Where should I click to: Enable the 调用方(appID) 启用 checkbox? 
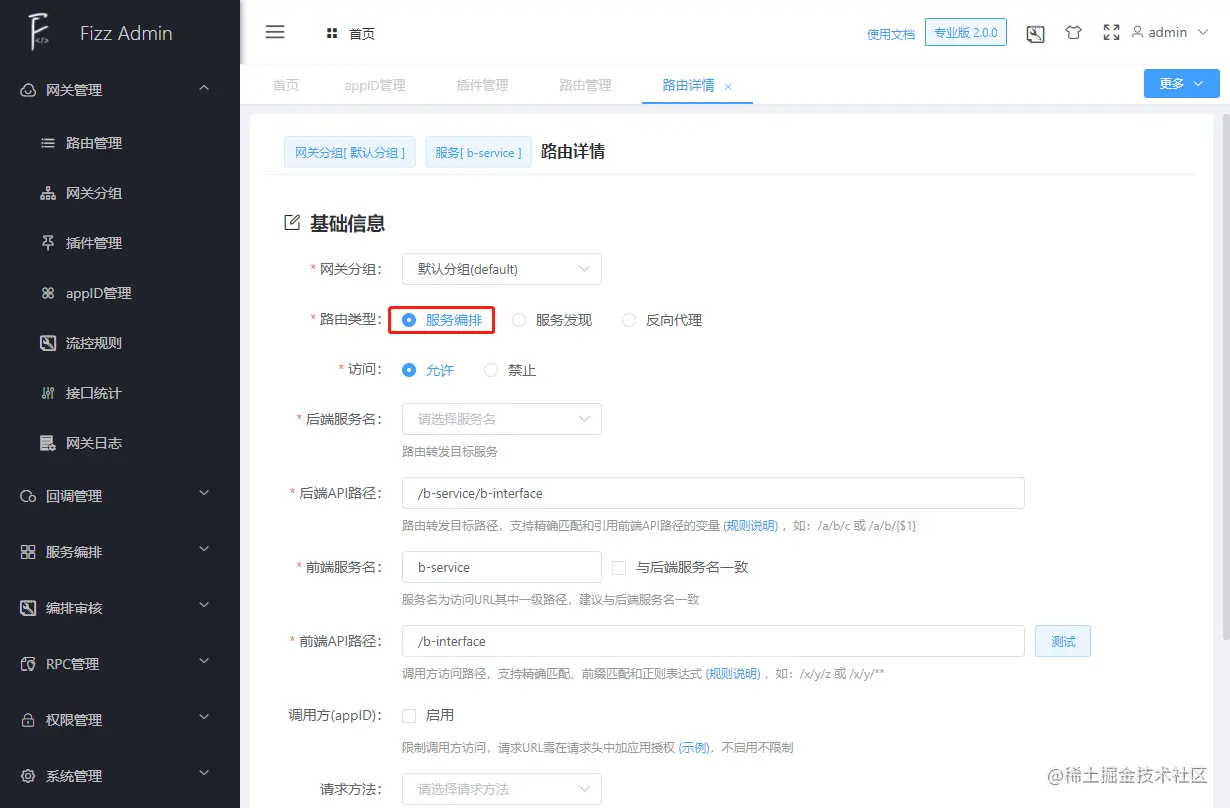(409, 715)
